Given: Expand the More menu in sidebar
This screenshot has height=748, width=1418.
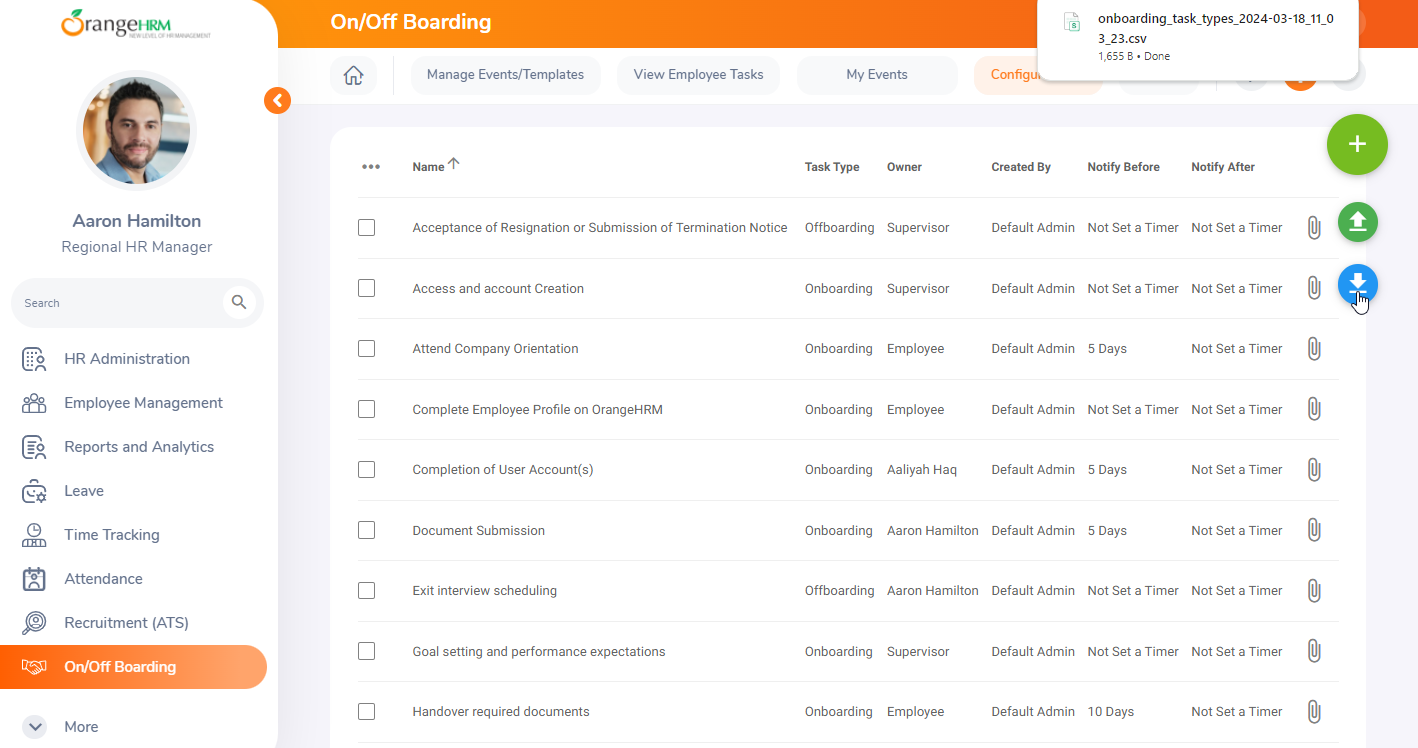Looking at the screenshot, I should [35, 727].
